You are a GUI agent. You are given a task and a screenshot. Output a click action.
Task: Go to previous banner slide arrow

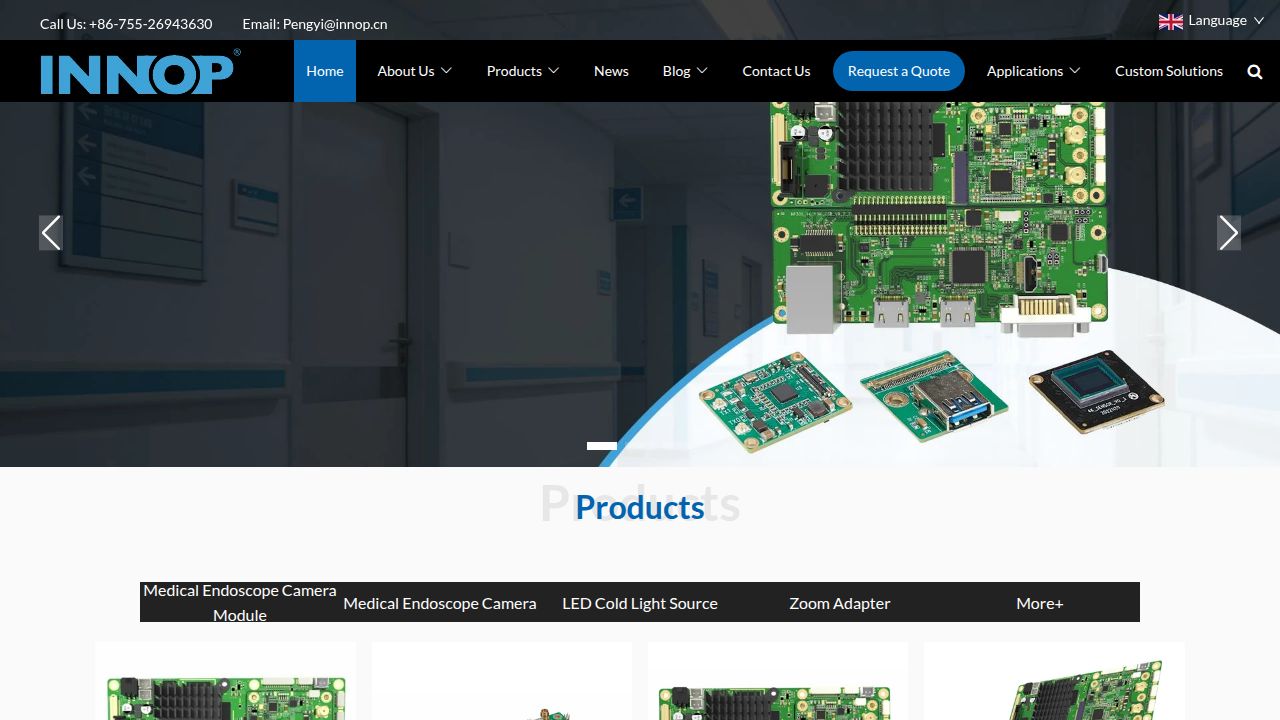(x=51, y=233)
